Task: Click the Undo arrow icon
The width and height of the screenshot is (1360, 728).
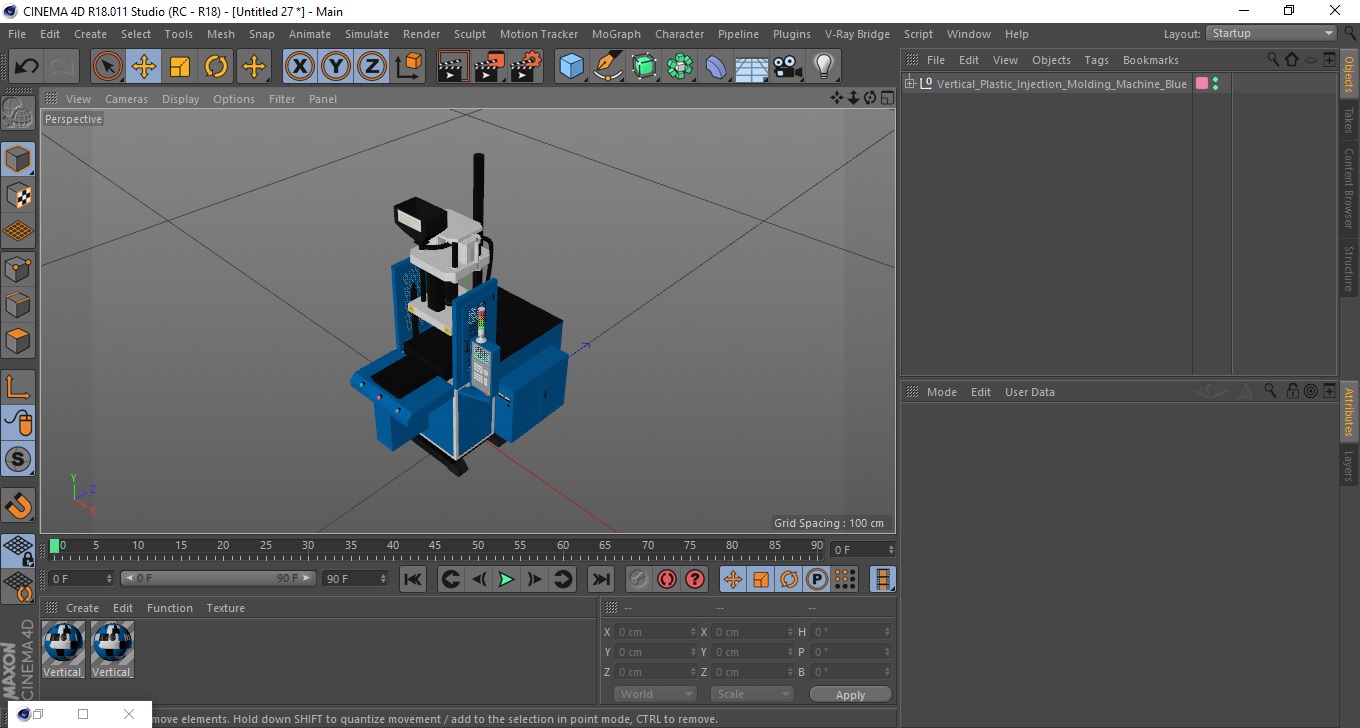Action: [27, 67]
